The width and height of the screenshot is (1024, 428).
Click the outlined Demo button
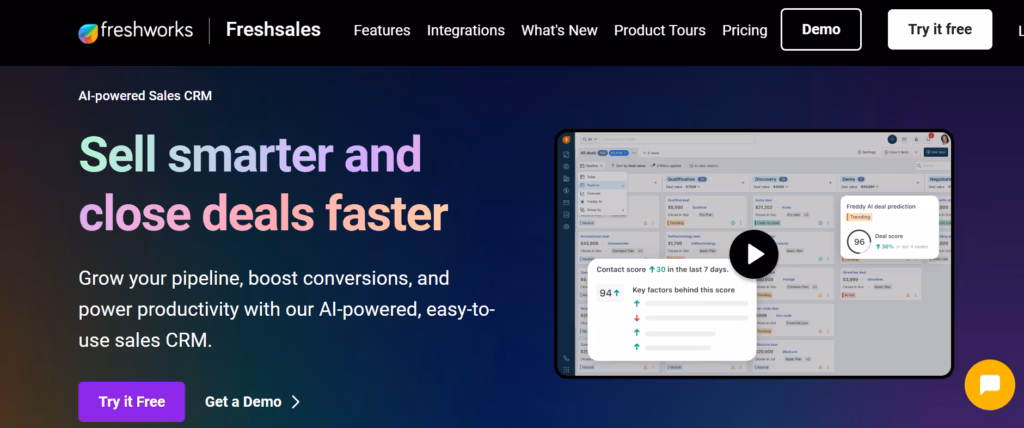click(821, 29)
